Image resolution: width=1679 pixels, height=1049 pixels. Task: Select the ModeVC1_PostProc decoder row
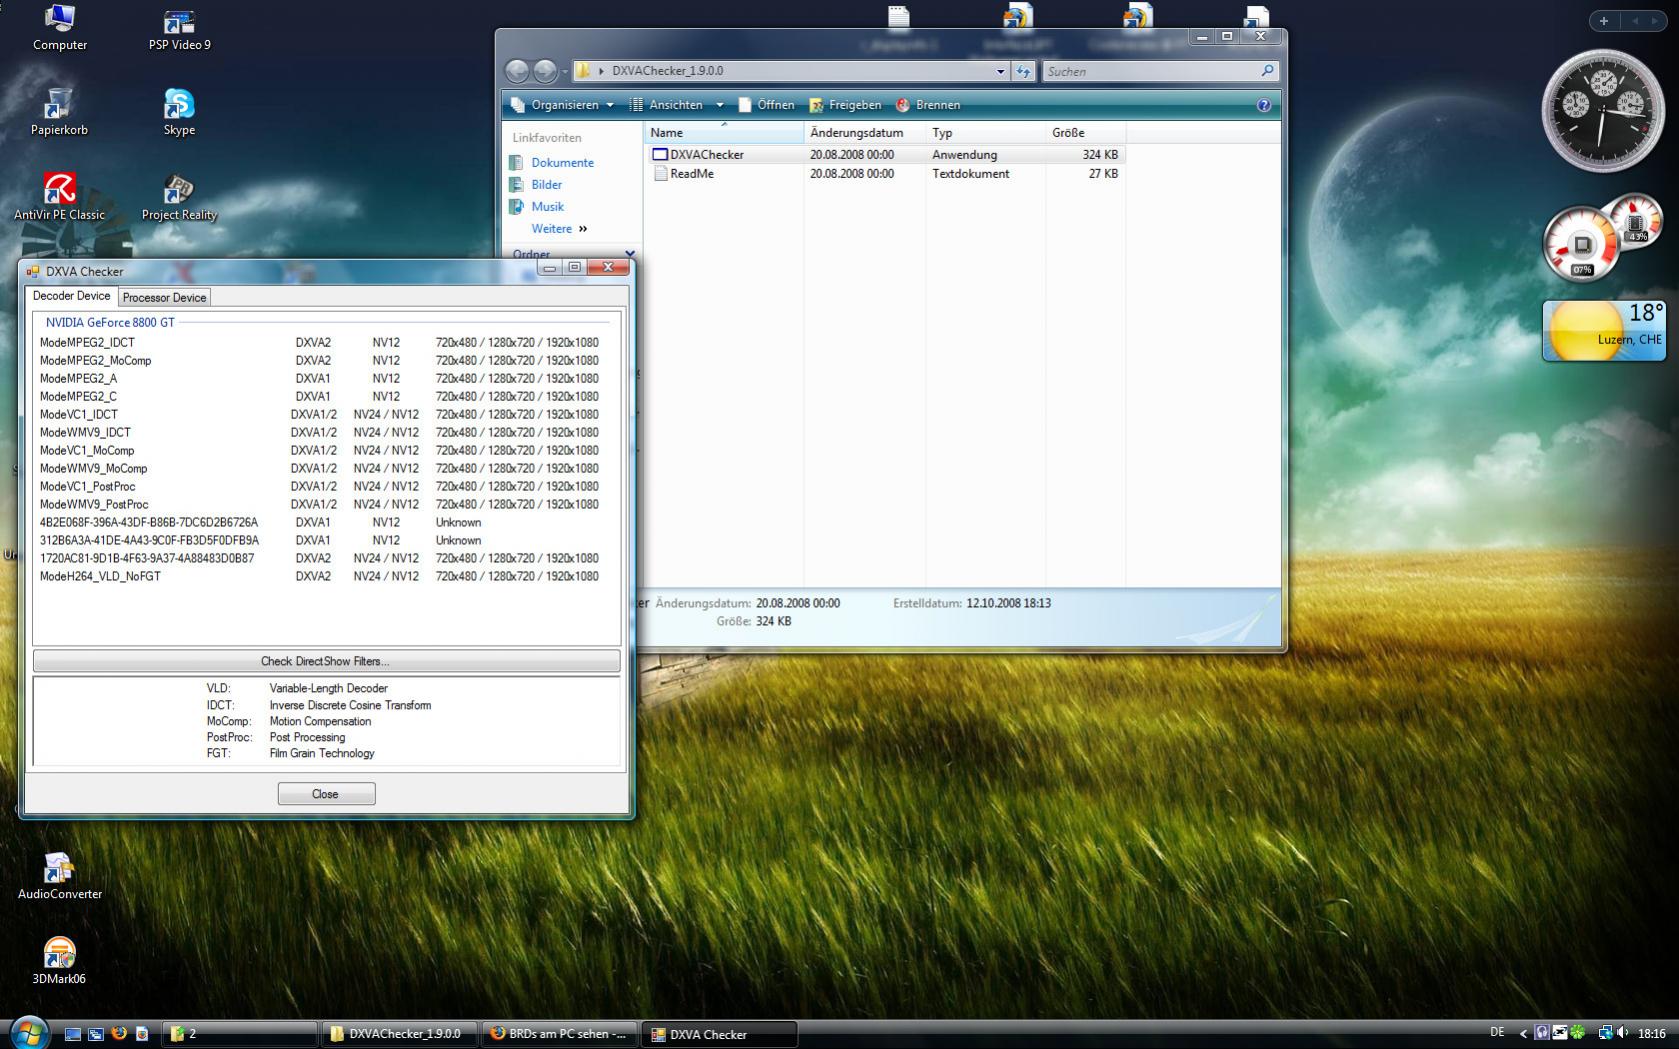(x=320, y=487)
